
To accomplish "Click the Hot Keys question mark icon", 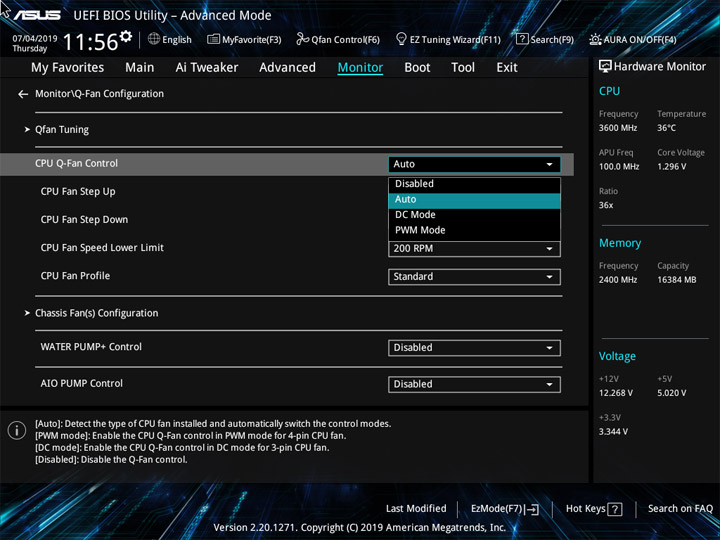I will click(615, 509).
